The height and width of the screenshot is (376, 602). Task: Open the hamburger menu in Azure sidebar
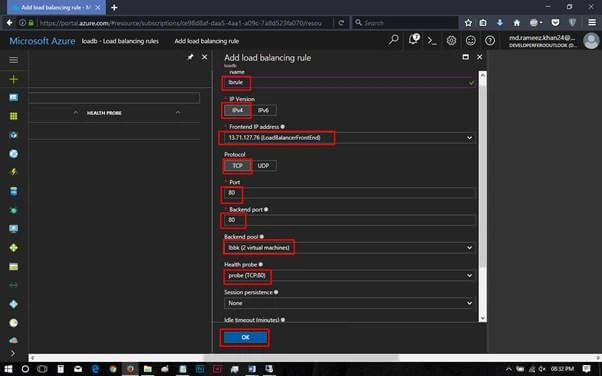(13, 60)
